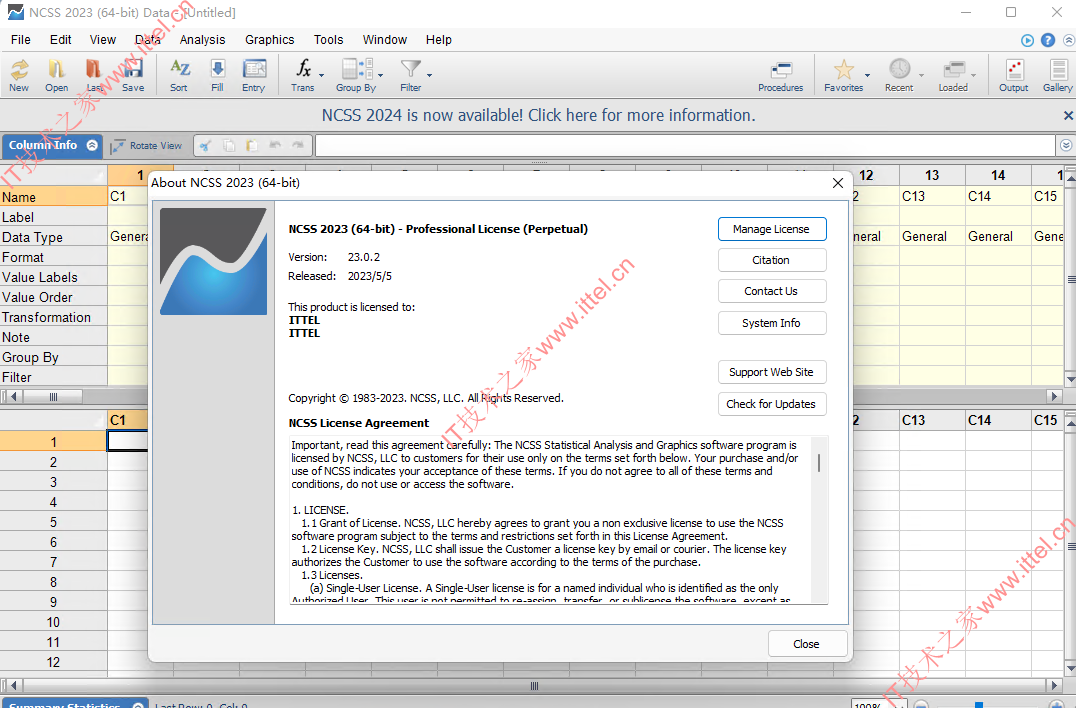Expand the Recent dropdown arrow
The image size is (1076, 708).
921,75
